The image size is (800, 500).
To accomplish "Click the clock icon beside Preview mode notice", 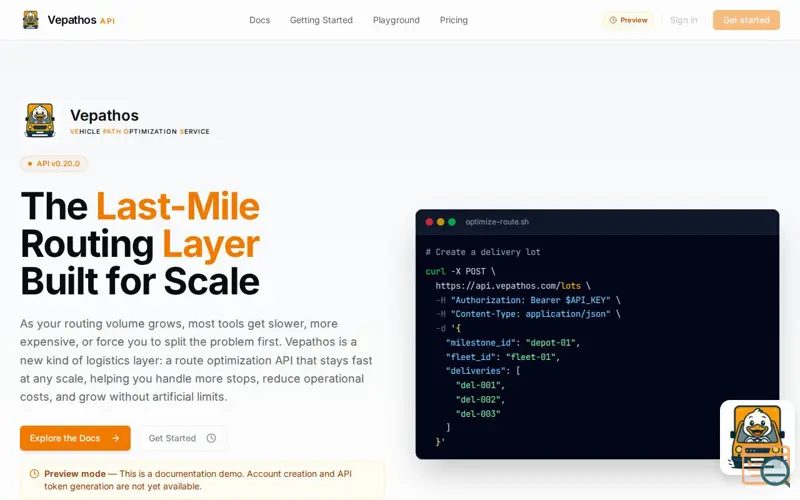I will click(34, 473).
